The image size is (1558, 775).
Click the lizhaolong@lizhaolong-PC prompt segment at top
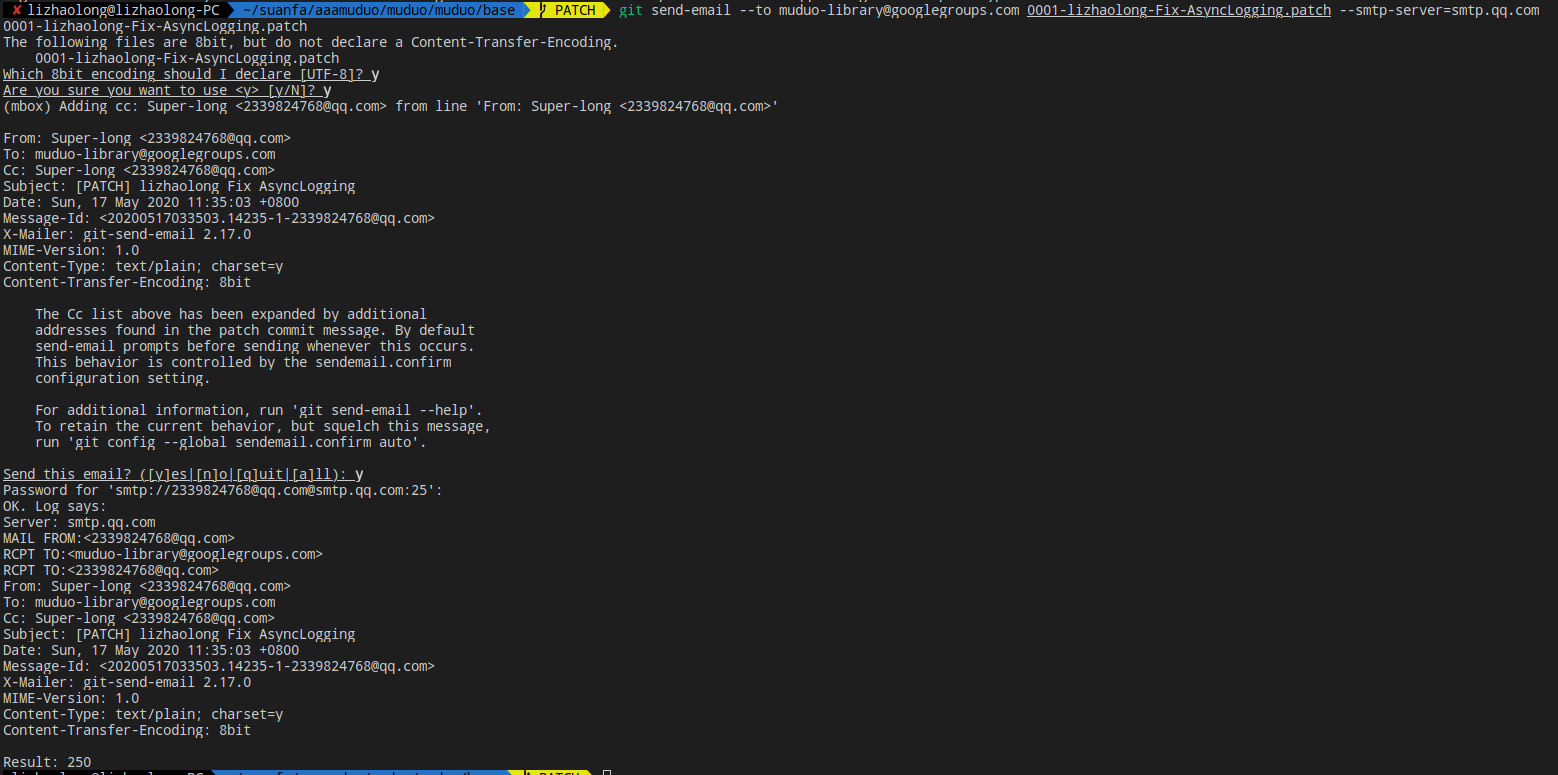click(123, 10)
